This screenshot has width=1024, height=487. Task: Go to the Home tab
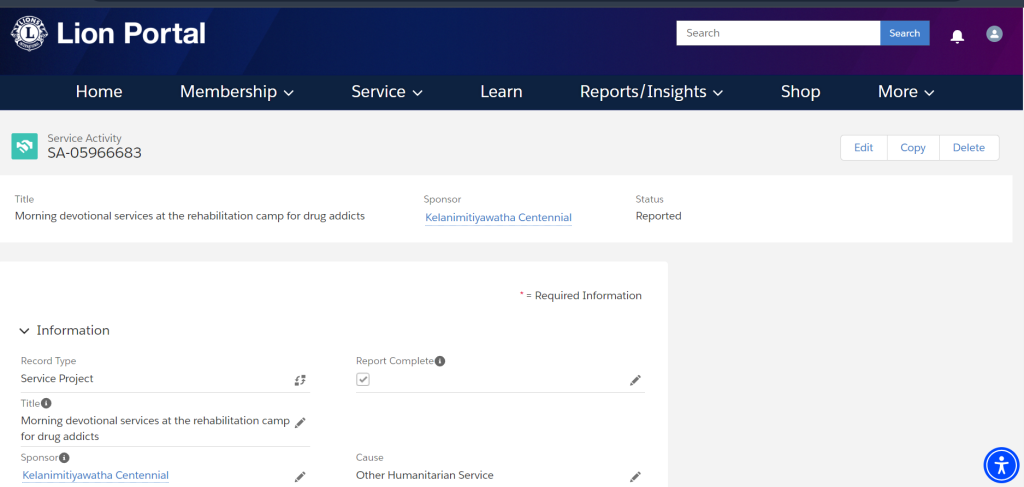[99, 92]
